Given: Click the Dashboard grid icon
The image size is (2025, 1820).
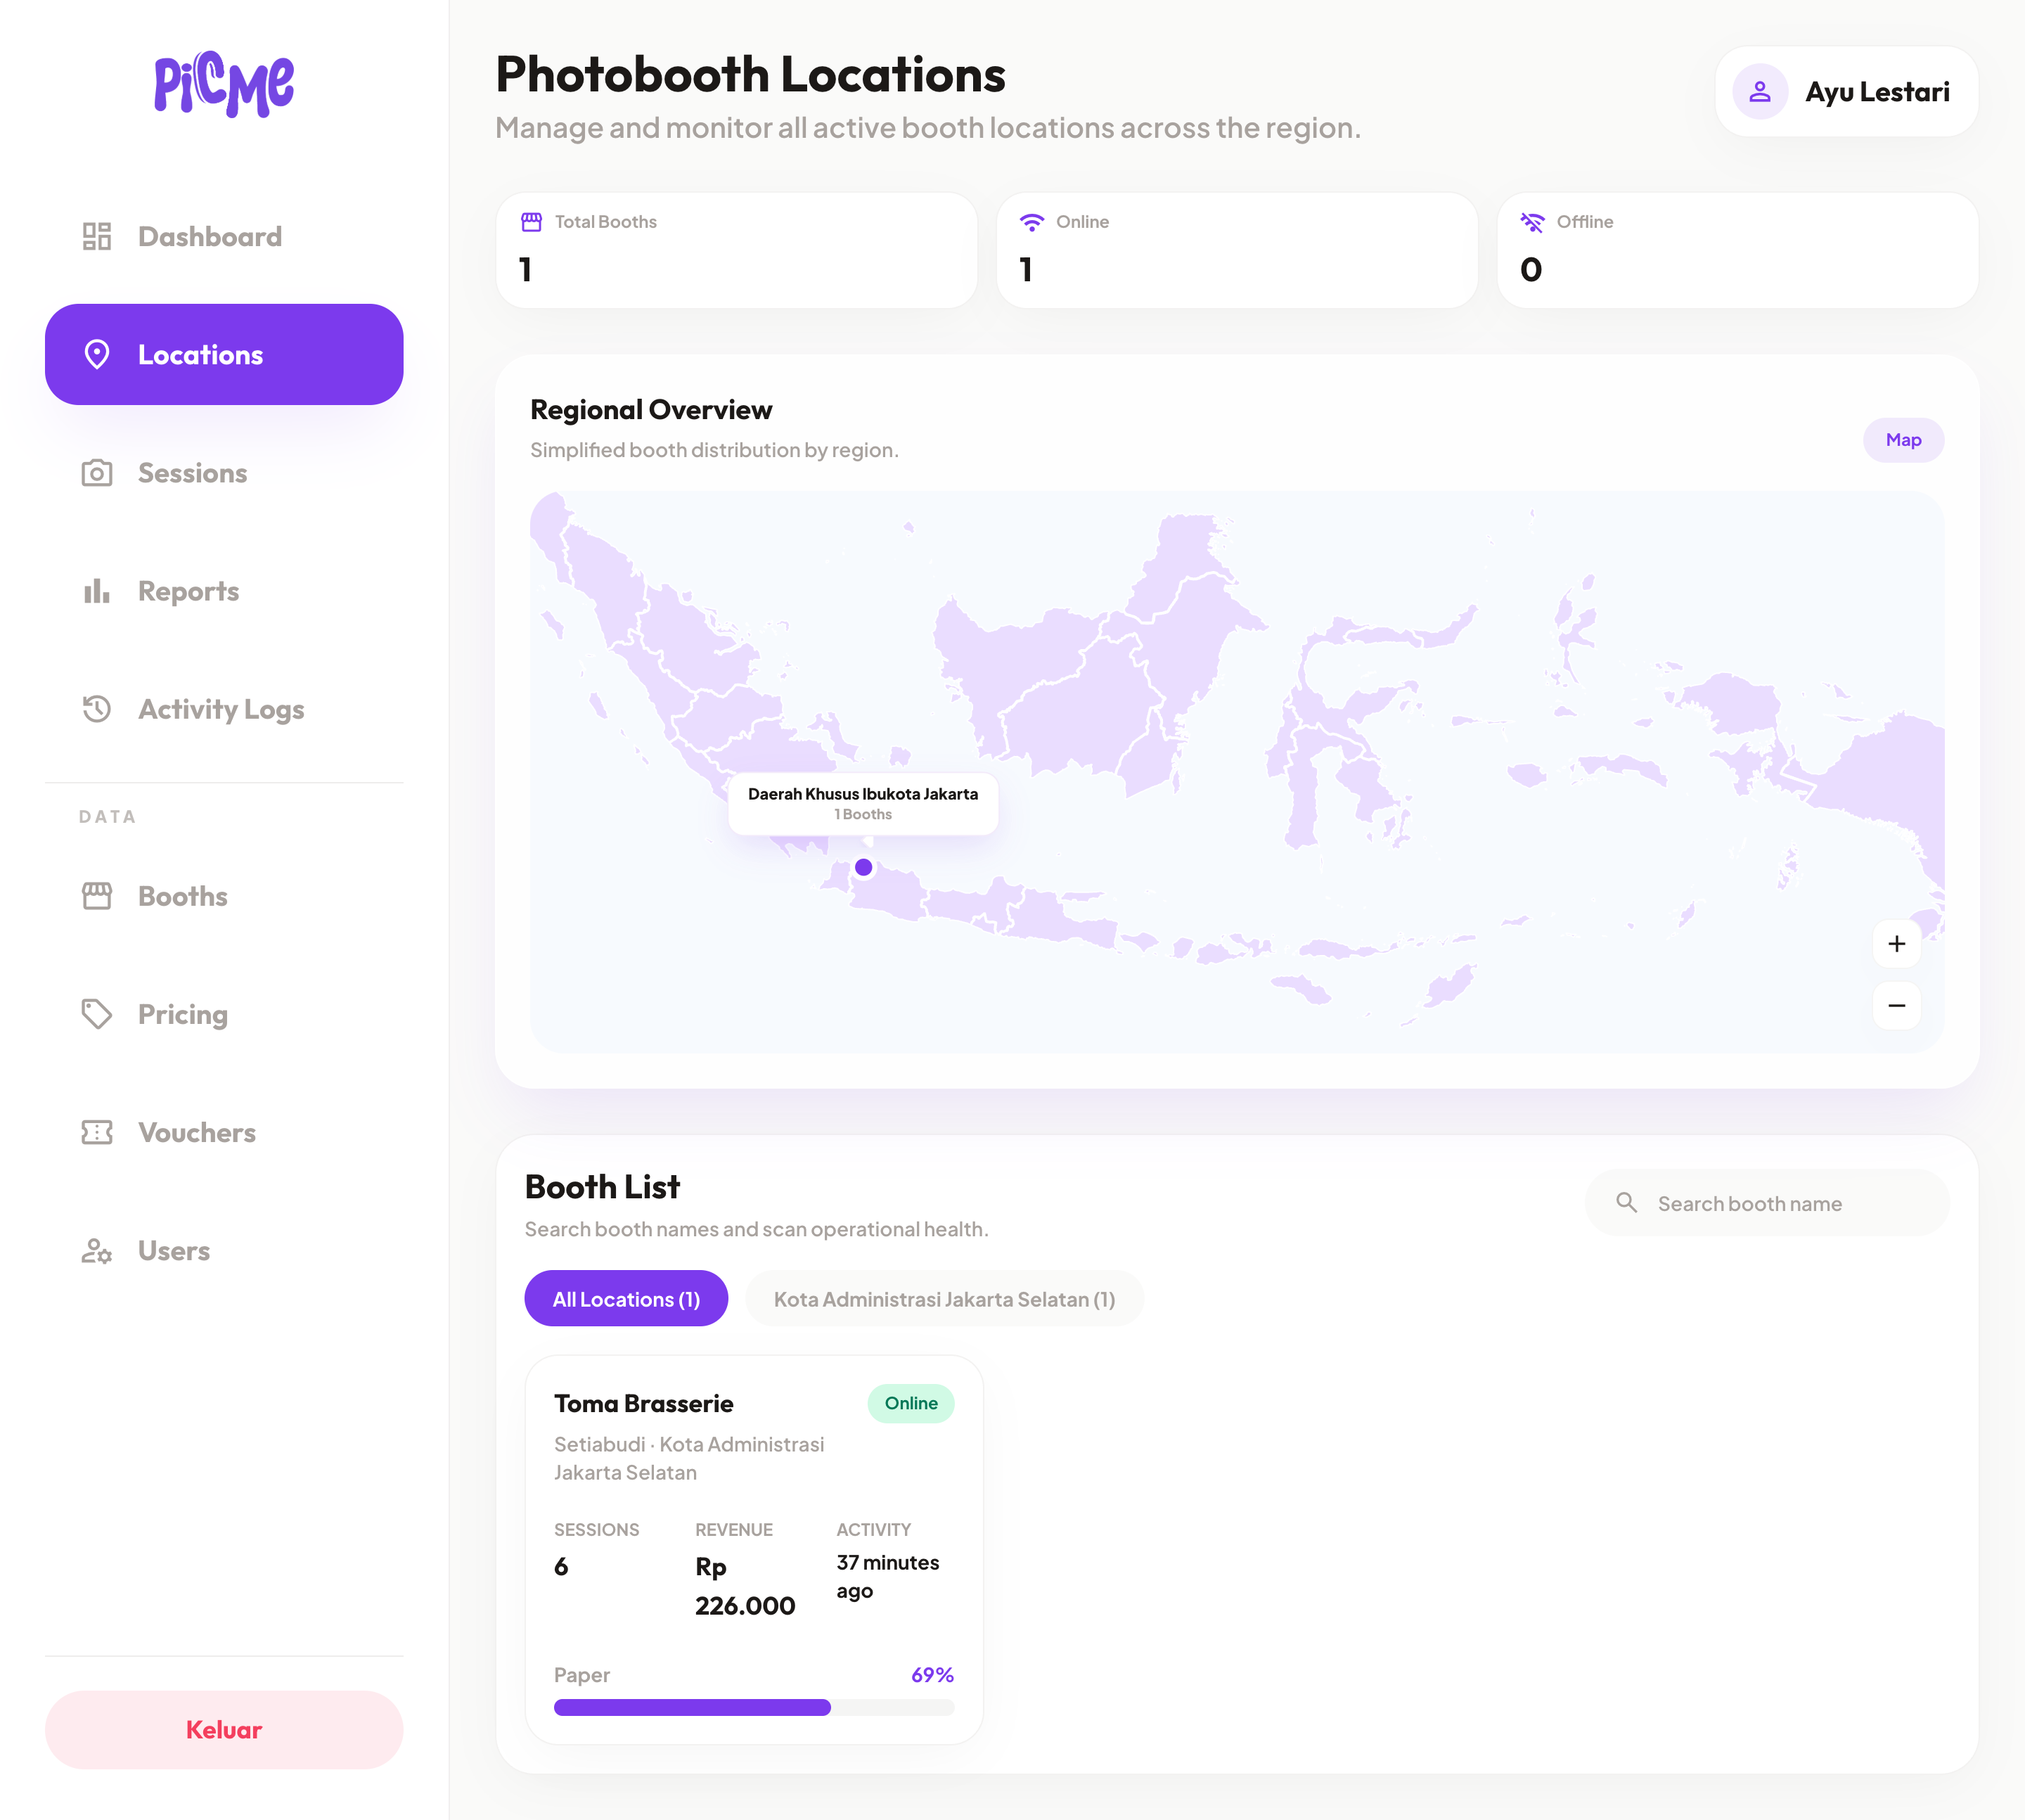Looking at the screenshot, I should tap(97, 236).
